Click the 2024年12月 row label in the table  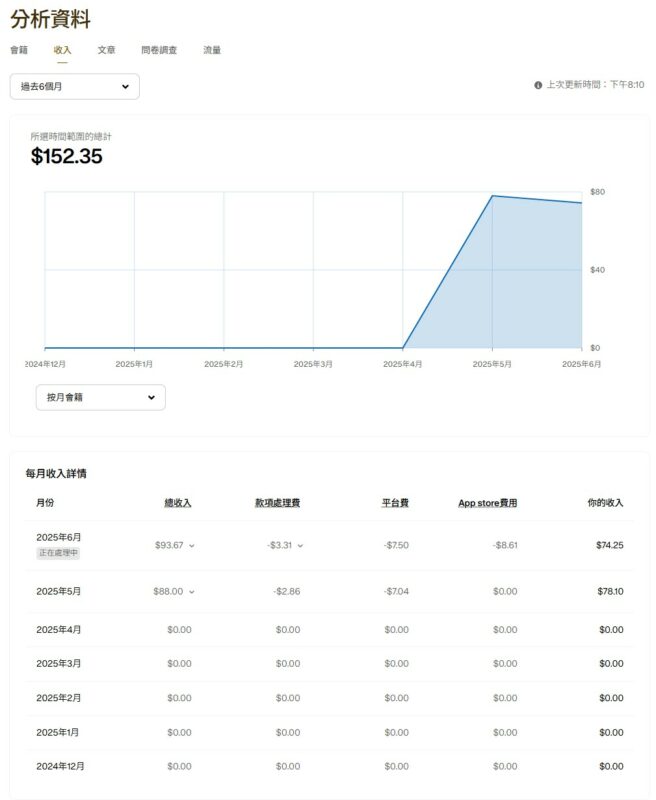[x=60, y=766]
